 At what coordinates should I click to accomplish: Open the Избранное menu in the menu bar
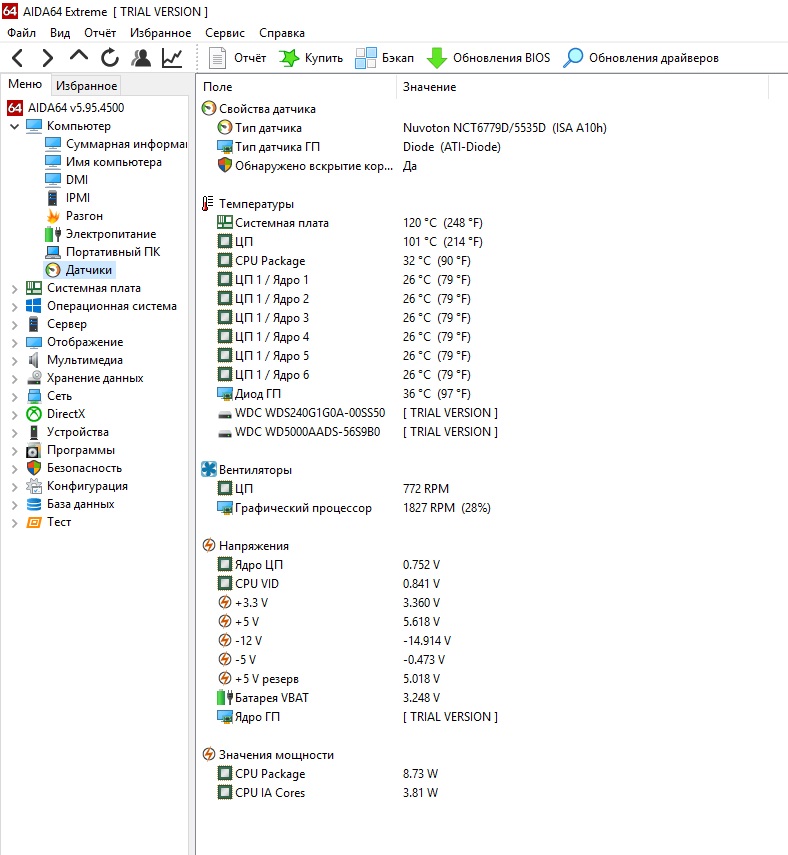pos(160,33)
